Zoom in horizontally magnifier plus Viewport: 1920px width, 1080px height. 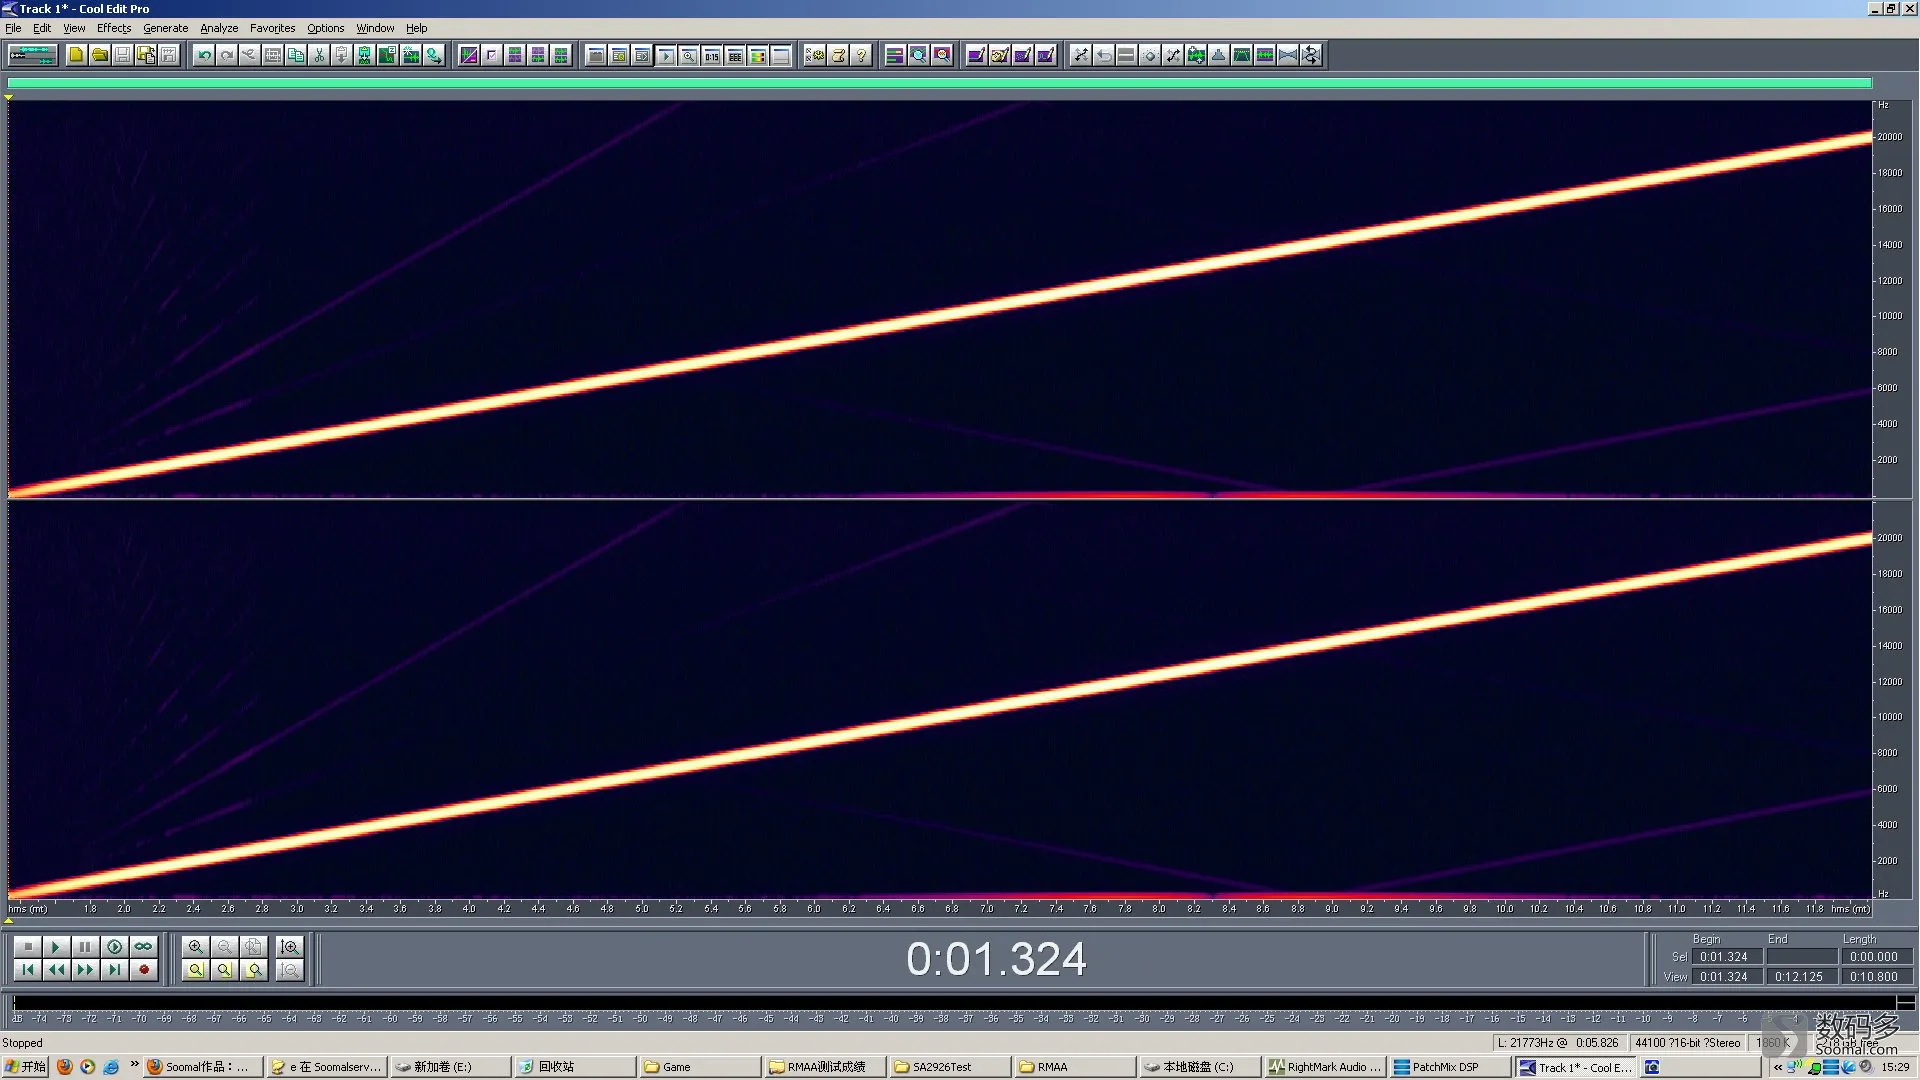[195, 946]
